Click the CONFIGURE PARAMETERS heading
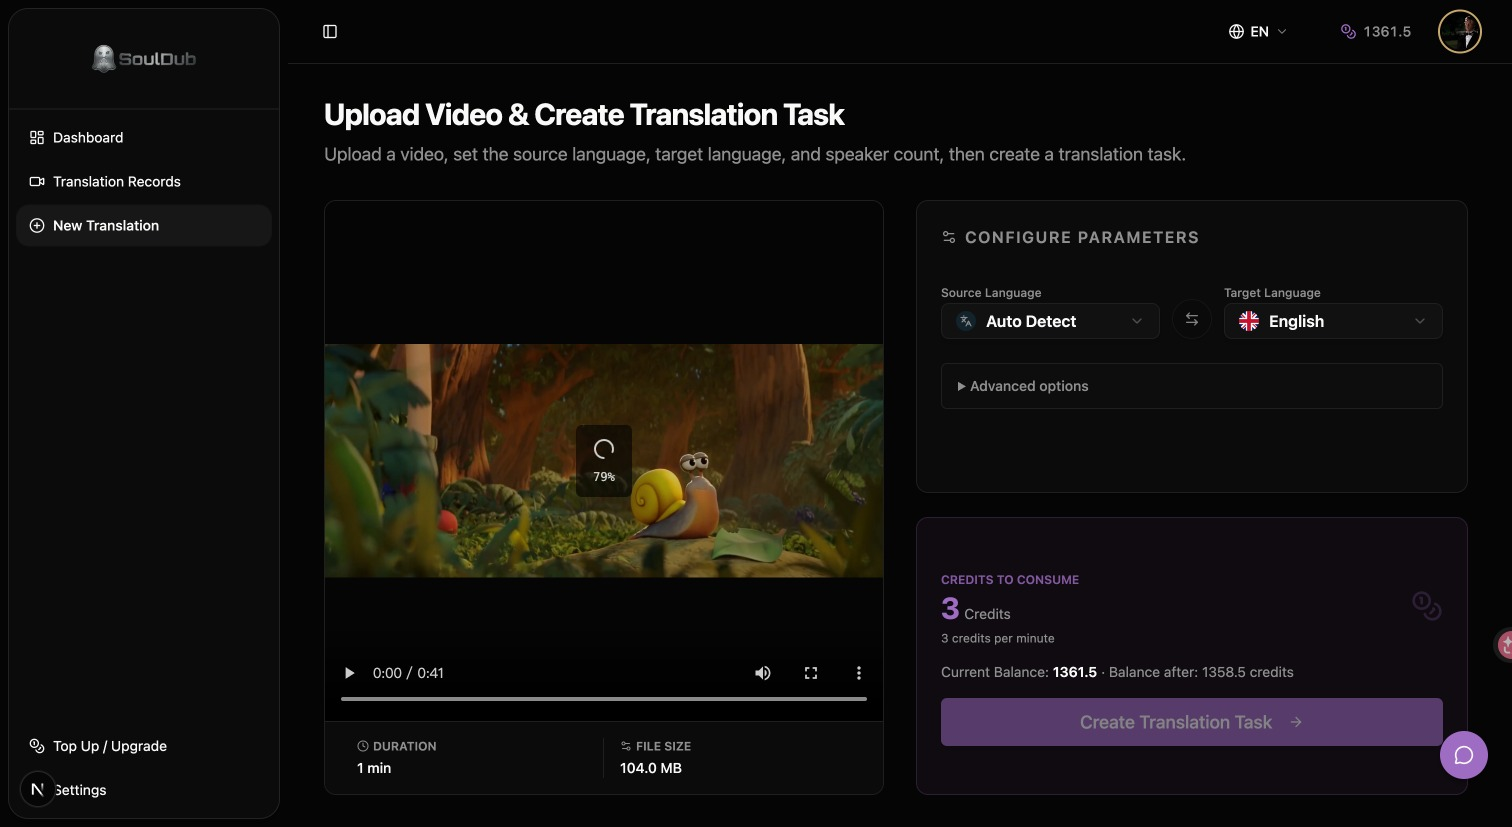This screenshot has height=827, width=1512. pos(1082,237)
